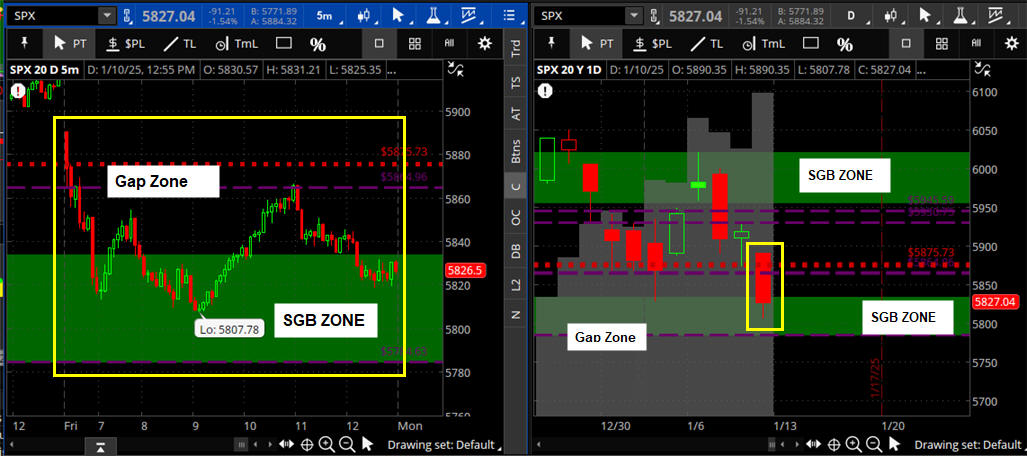
Task: Open left chart settings gear
Action: click(x=485, y=44)
